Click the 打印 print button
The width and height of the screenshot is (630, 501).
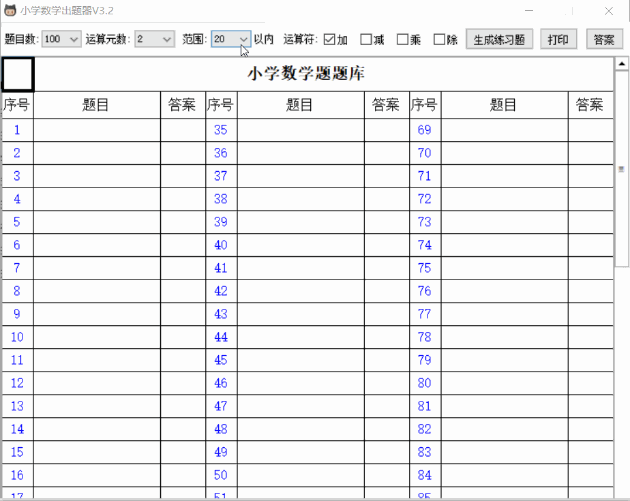[558, 40]
